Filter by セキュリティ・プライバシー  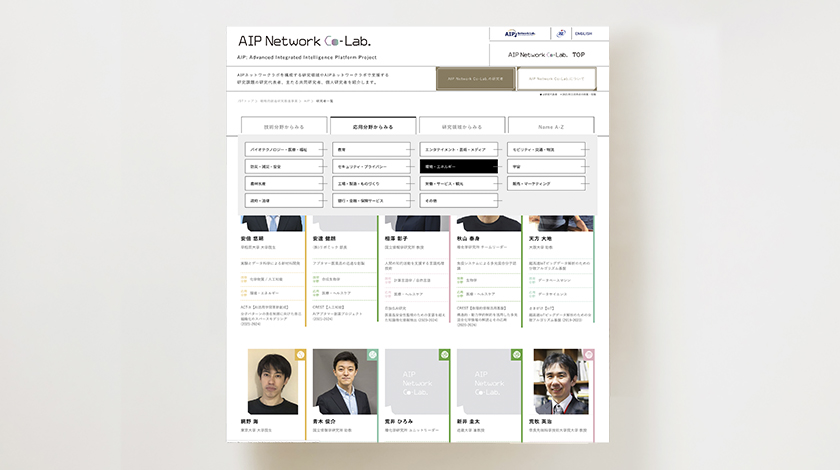(372, 167)
